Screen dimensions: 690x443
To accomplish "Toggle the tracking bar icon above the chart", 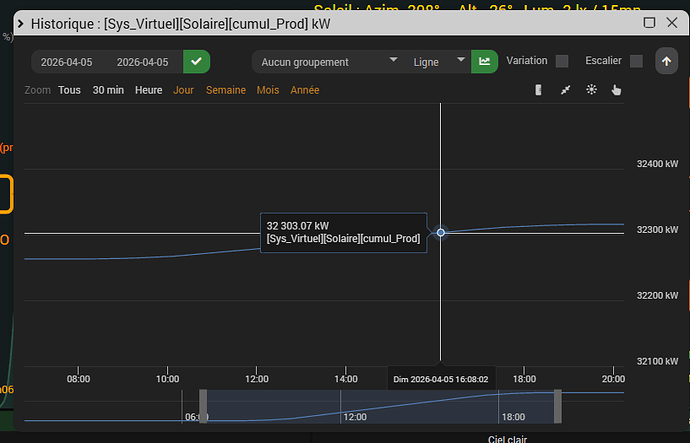I will coord(538,90).
